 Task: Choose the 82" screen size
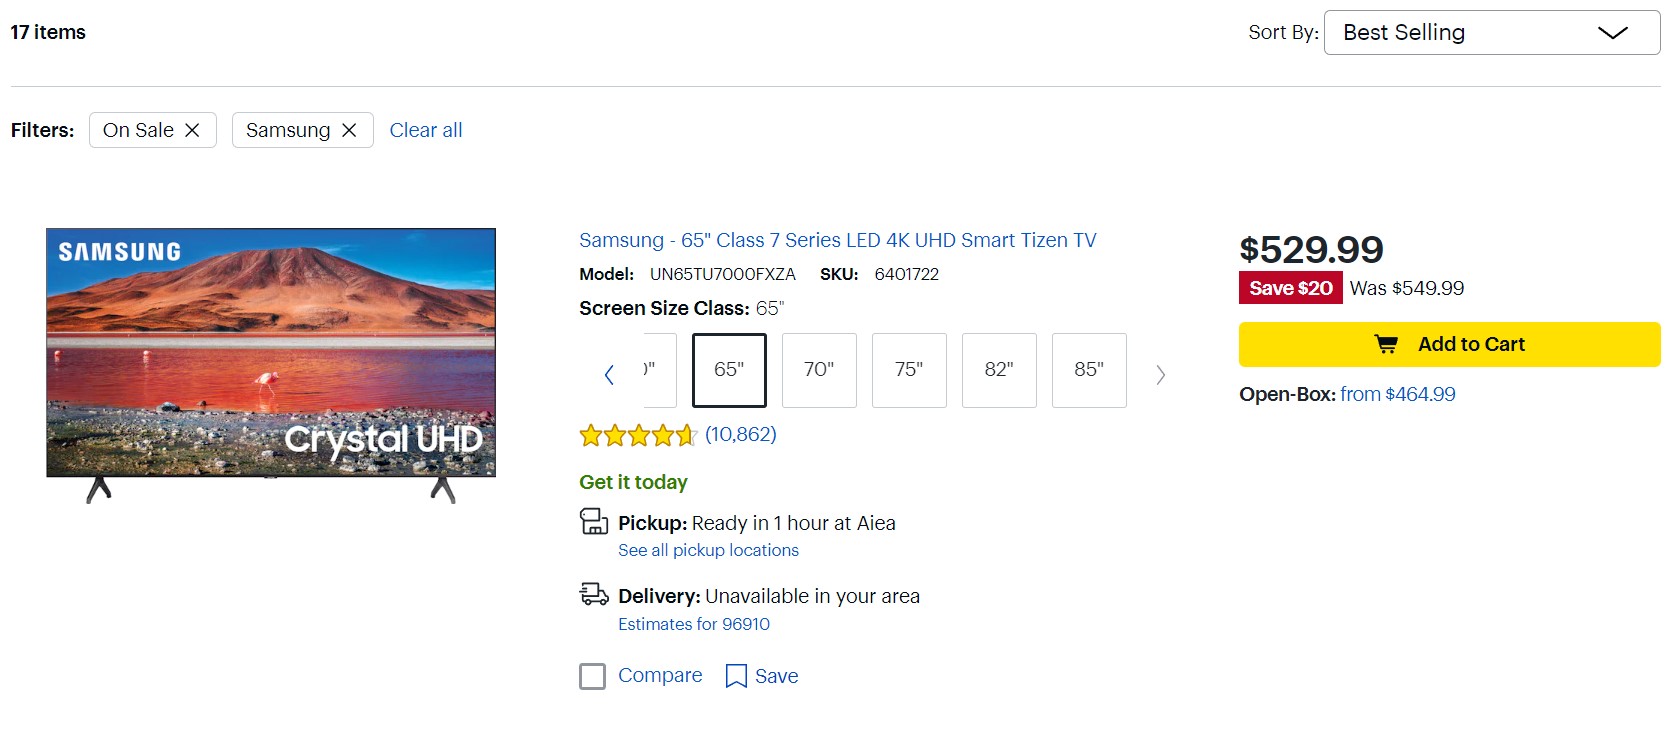pyautogui.click(x=999, y=370)
